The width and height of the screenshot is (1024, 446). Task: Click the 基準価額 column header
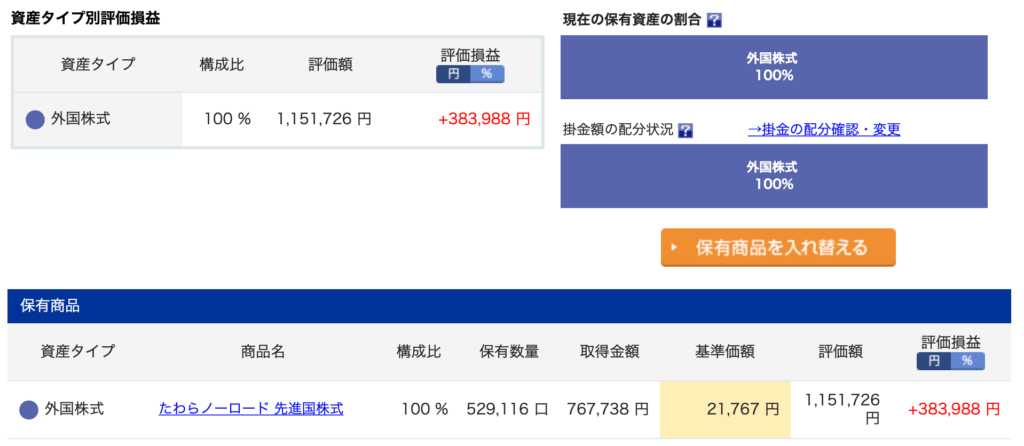[x=725, y=351]
